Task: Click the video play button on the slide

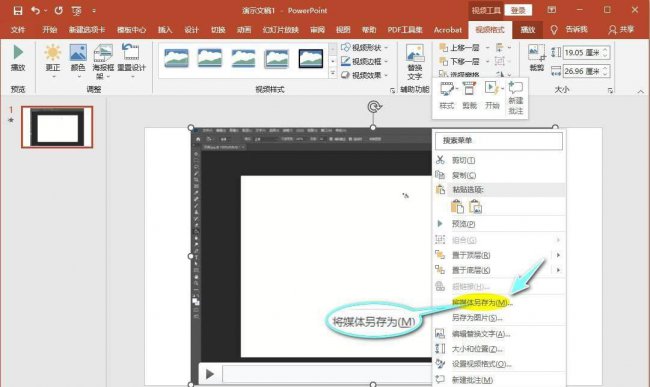Action: point(210,374)
